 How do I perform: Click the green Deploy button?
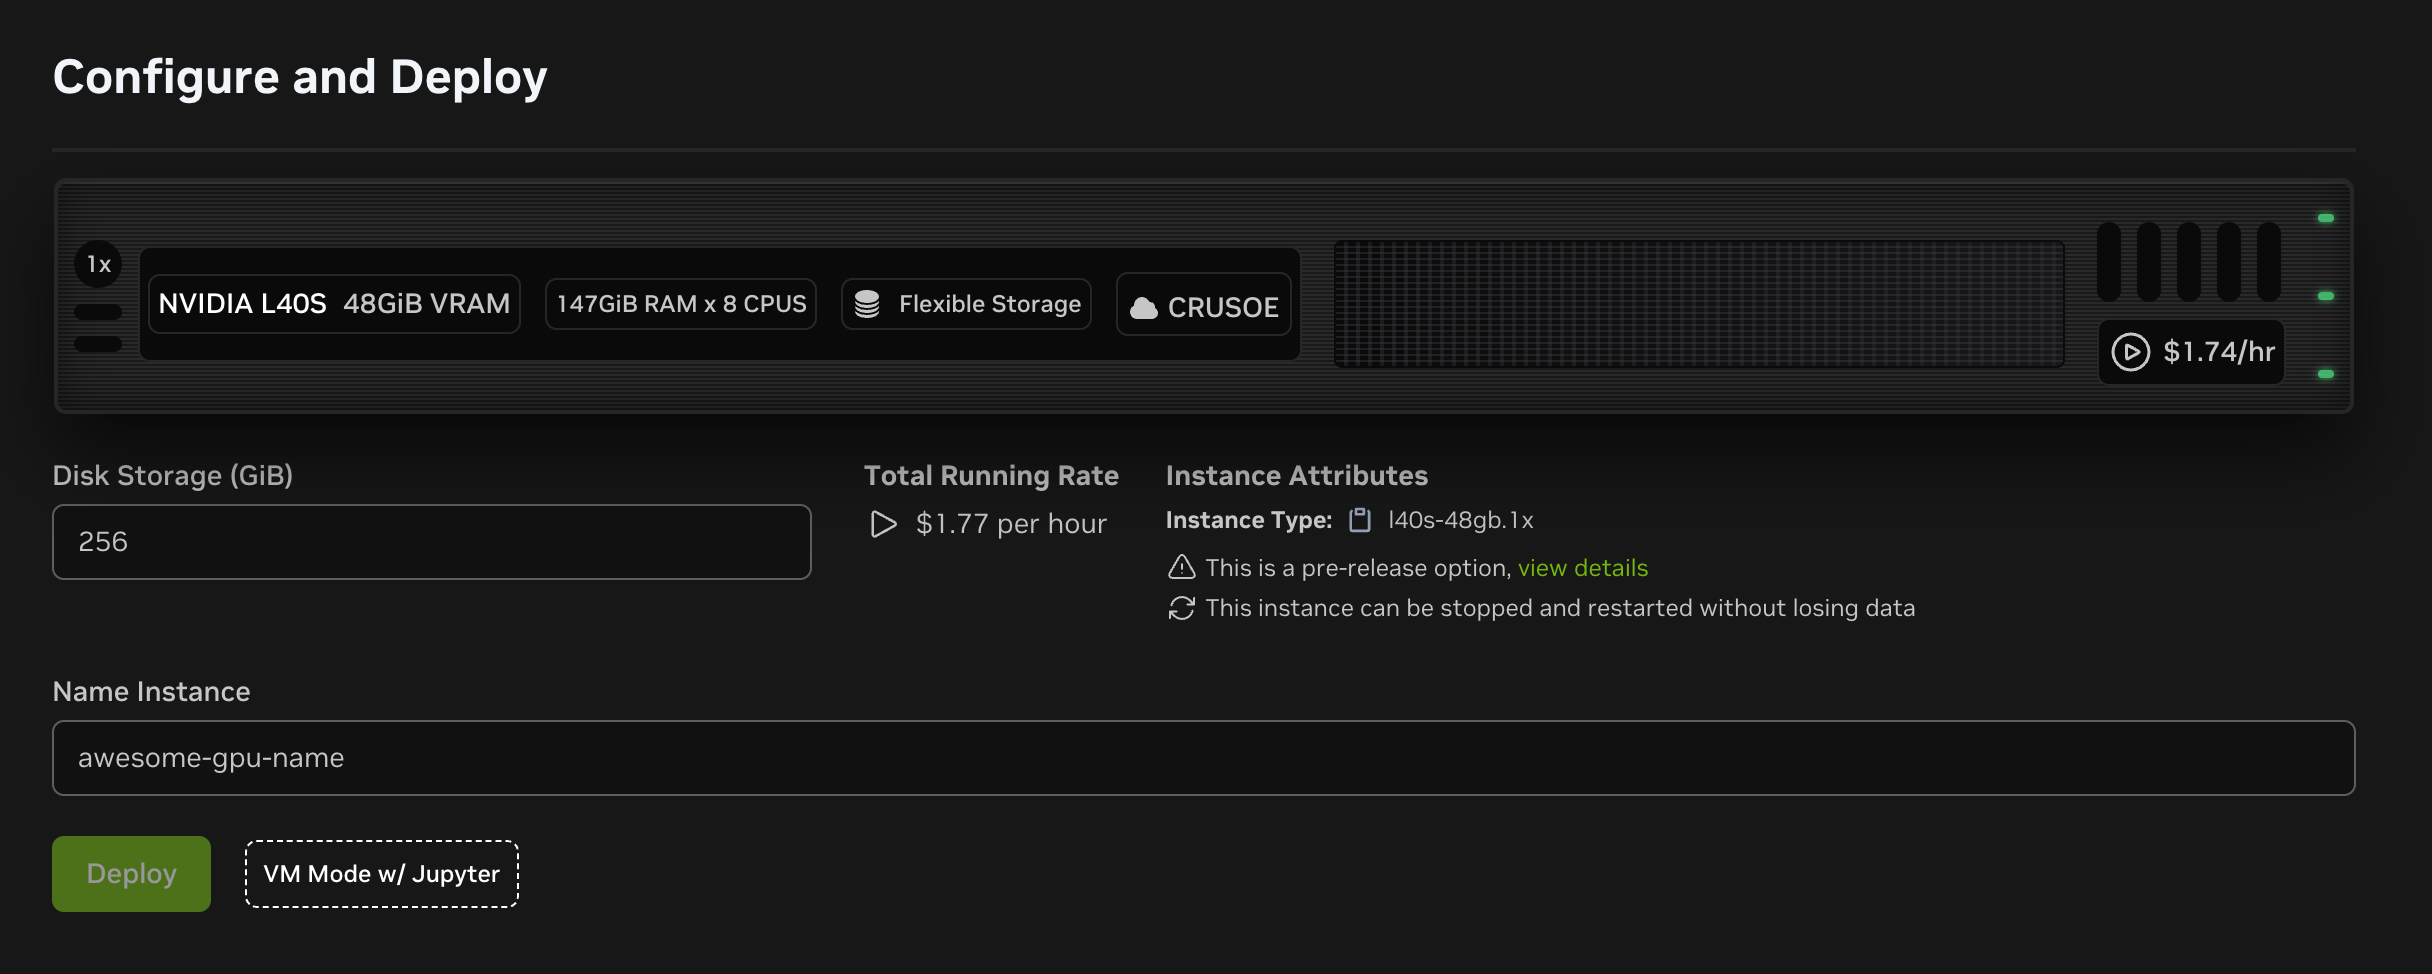131,873
